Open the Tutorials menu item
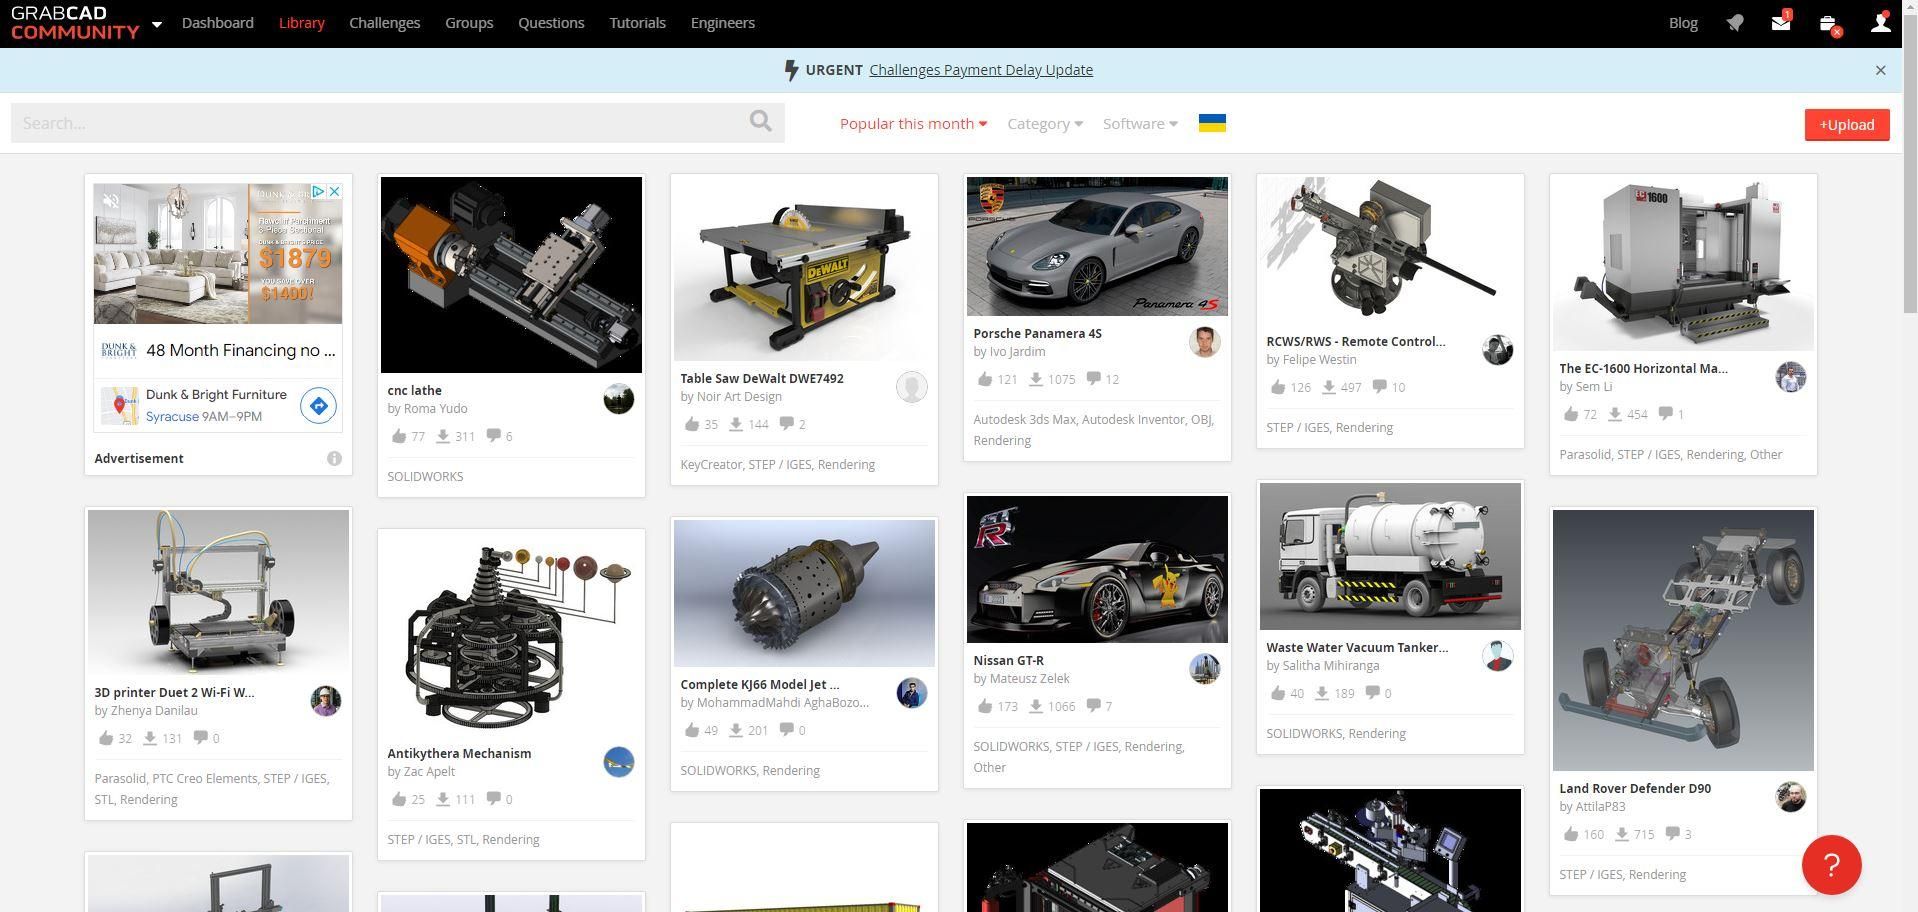This screenshot has height=912, width=1918. pos(637,23)
